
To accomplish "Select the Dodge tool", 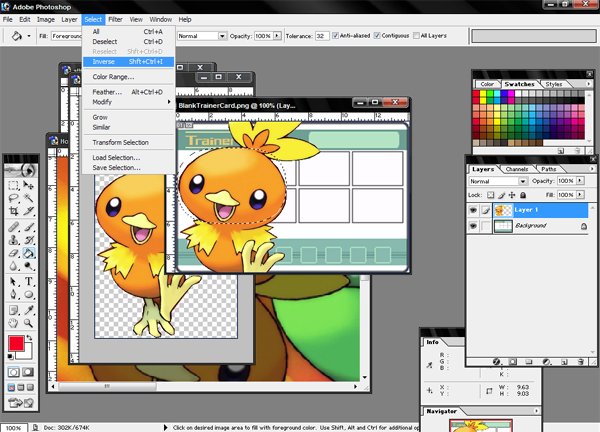I will (28, 266).
